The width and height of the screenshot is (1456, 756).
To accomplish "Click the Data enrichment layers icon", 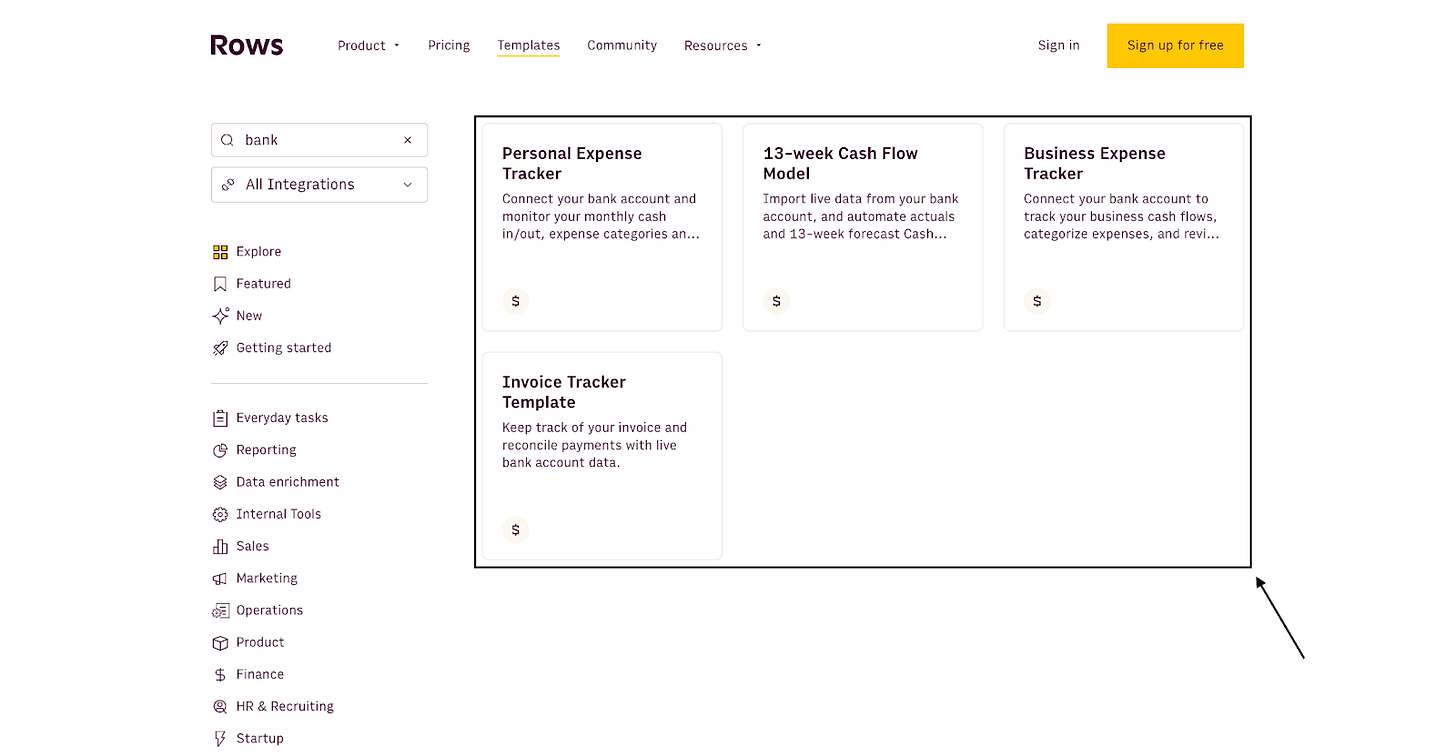I will [220, 482].
